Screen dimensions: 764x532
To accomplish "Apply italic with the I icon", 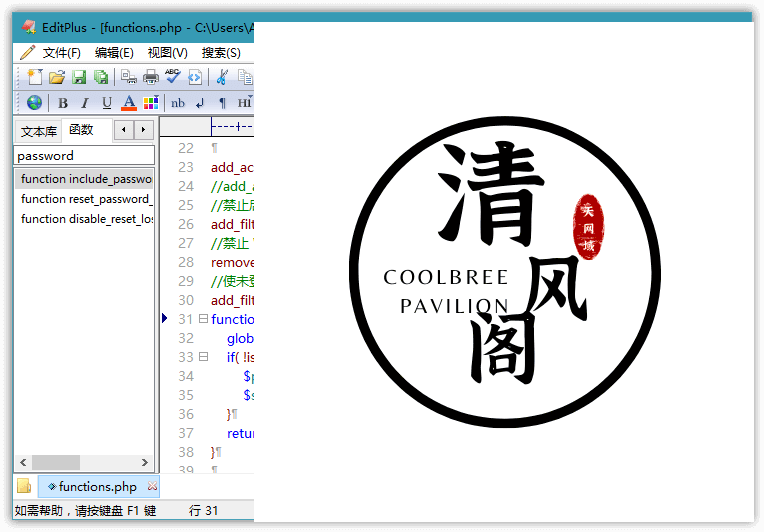I will pyautogui.click(x=85, y=103).
